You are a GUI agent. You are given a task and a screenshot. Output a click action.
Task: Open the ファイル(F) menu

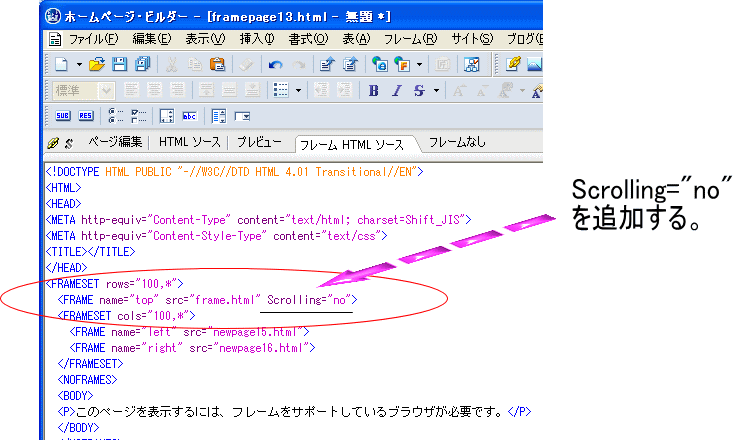pos(93,38)
